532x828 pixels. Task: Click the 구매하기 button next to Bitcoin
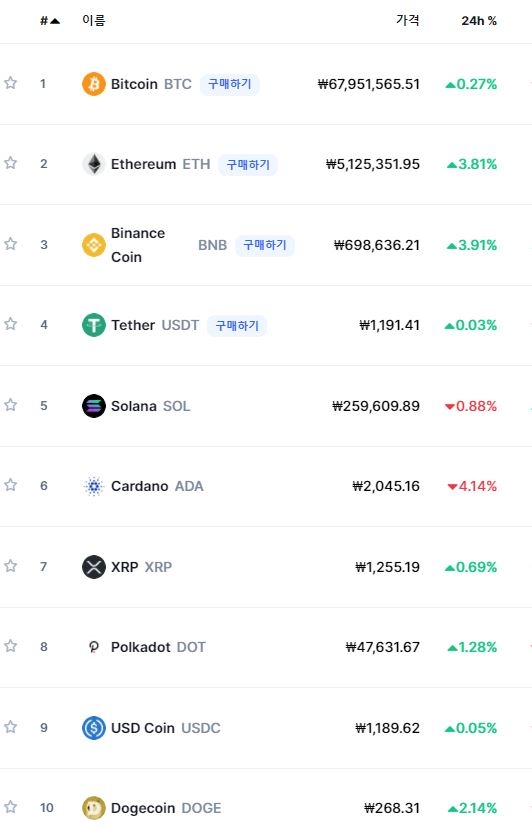click(x=229, y=84)
